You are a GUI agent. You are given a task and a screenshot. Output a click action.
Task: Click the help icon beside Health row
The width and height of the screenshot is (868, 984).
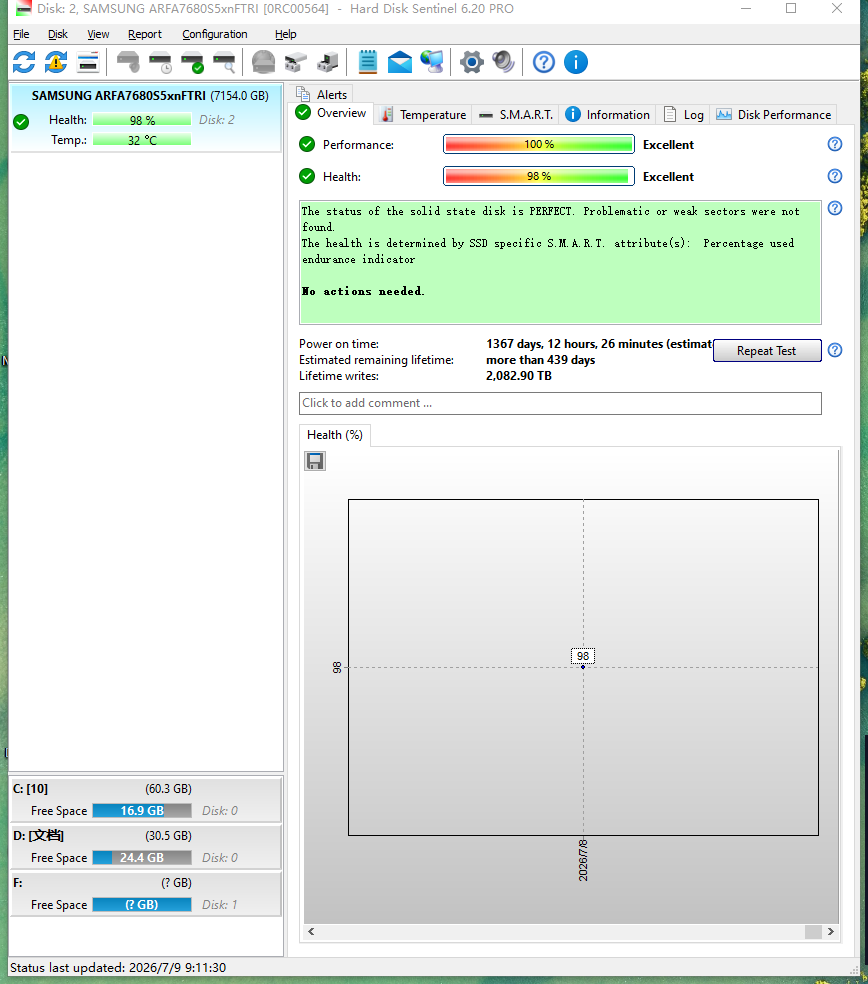(x=835, y=176)
